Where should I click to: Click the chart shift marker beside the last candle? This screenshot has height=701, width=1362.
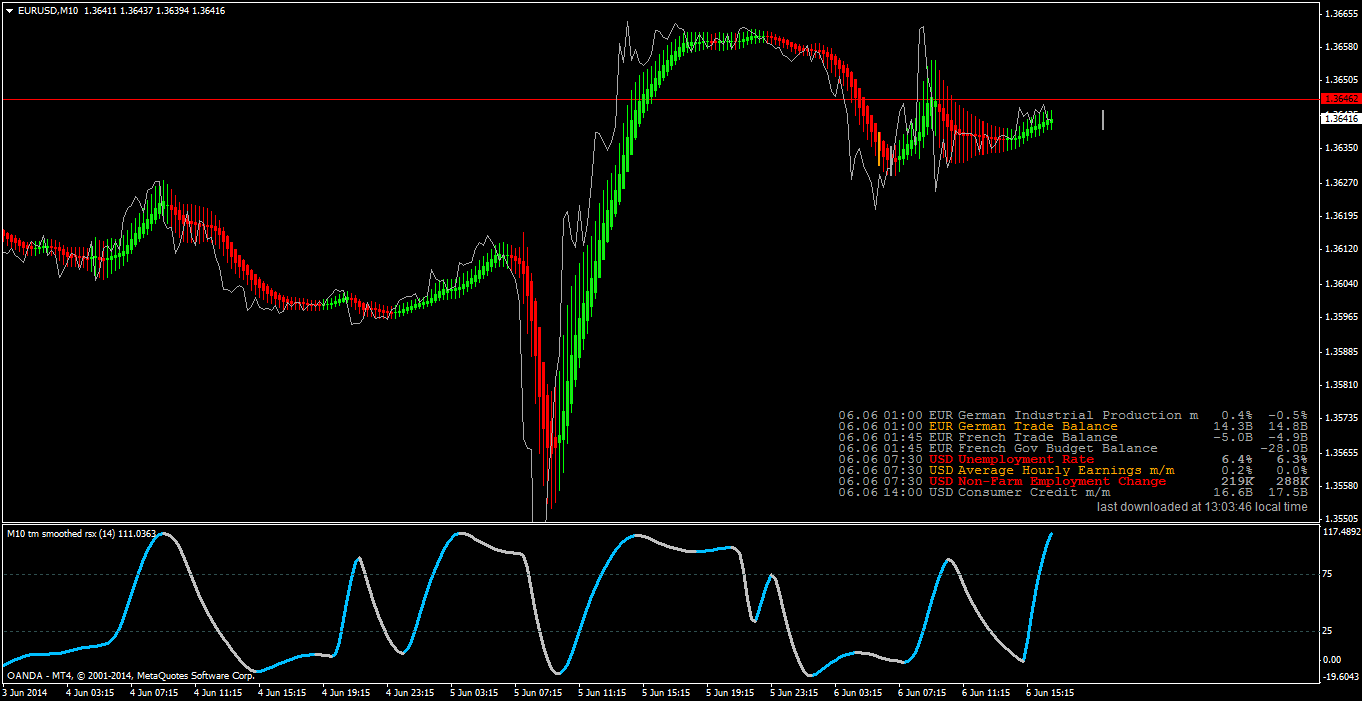click(x=1103, y=120)
